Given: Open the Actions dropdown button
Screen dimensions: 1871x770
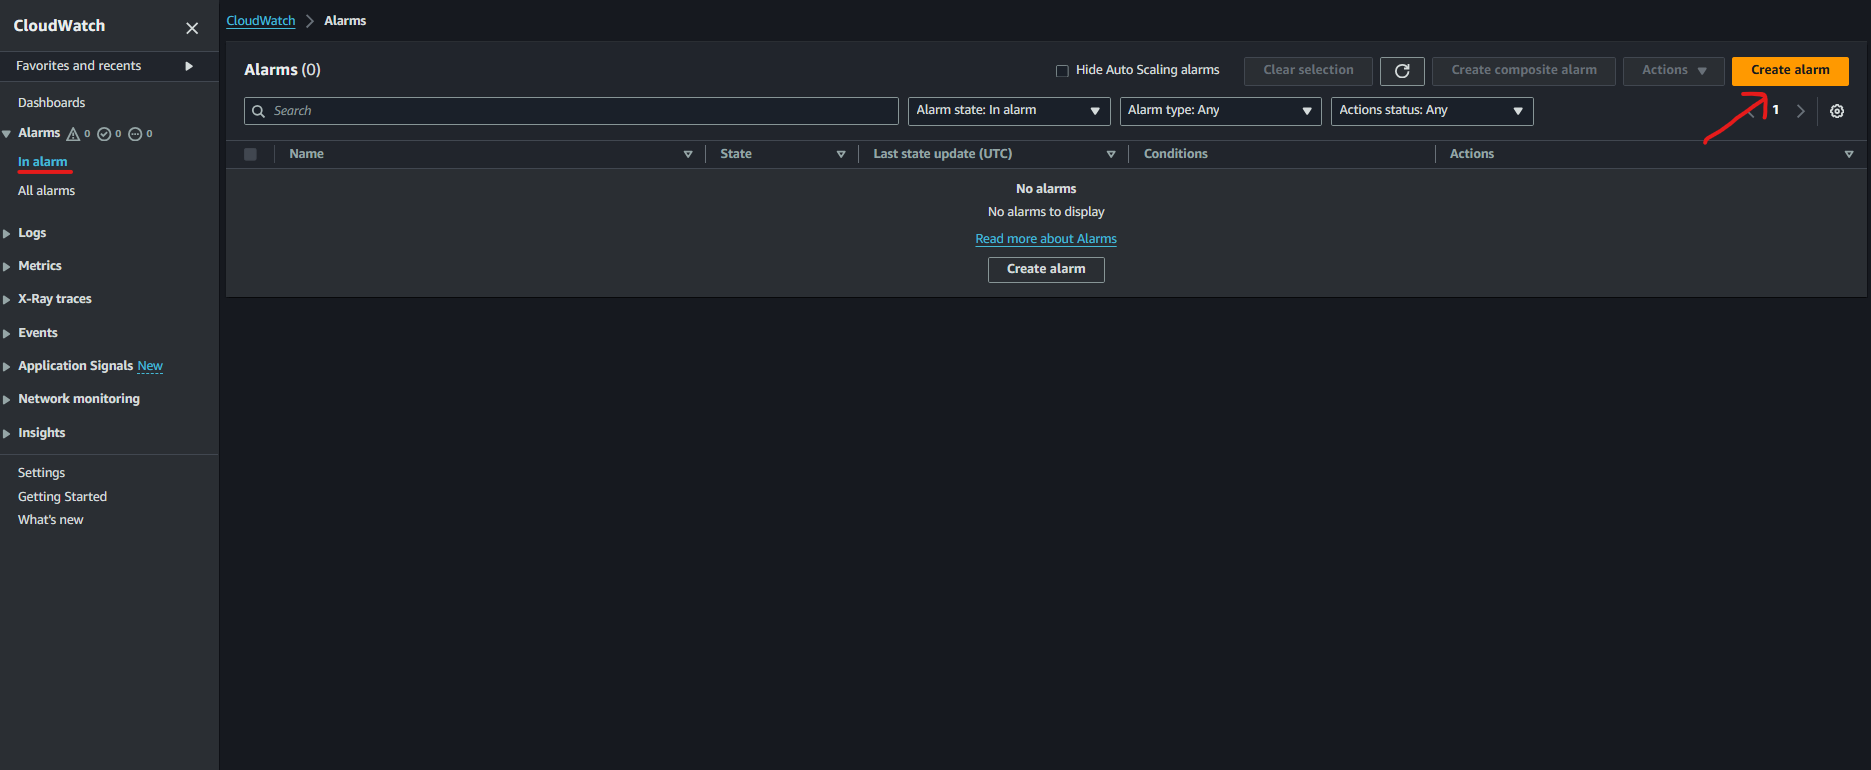Looking at the screenshot, I should click(1673, 71).
